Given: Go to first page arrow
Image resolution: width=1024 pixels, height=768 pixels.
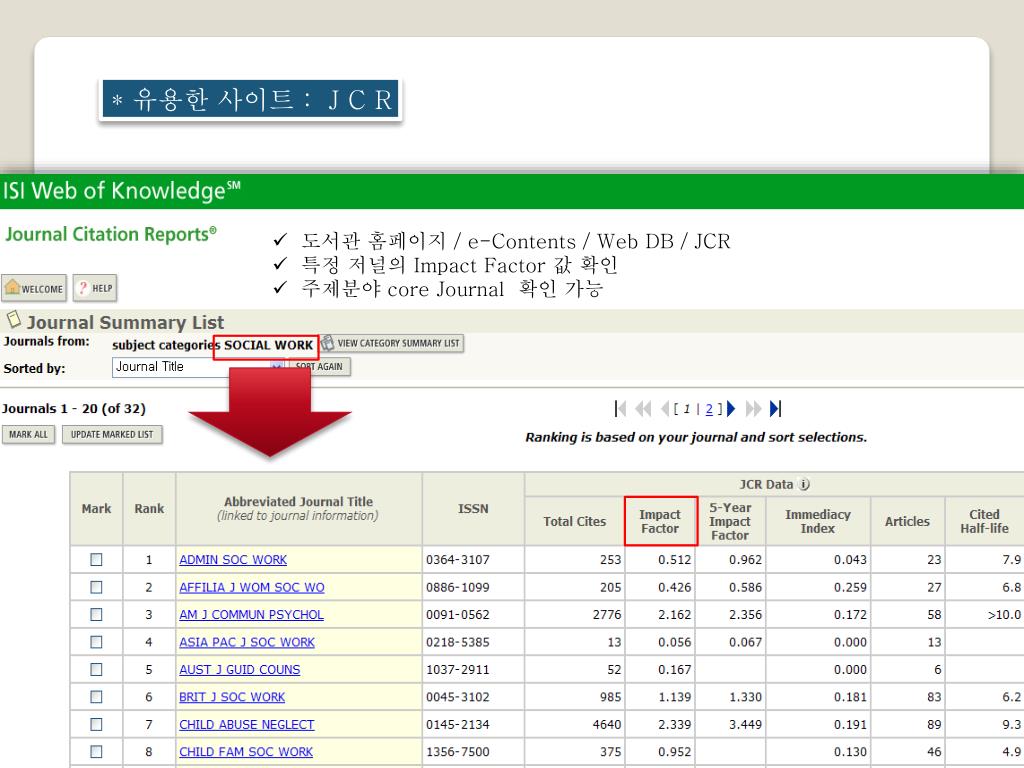Looking at the screenshot, I should pos(620,409).
